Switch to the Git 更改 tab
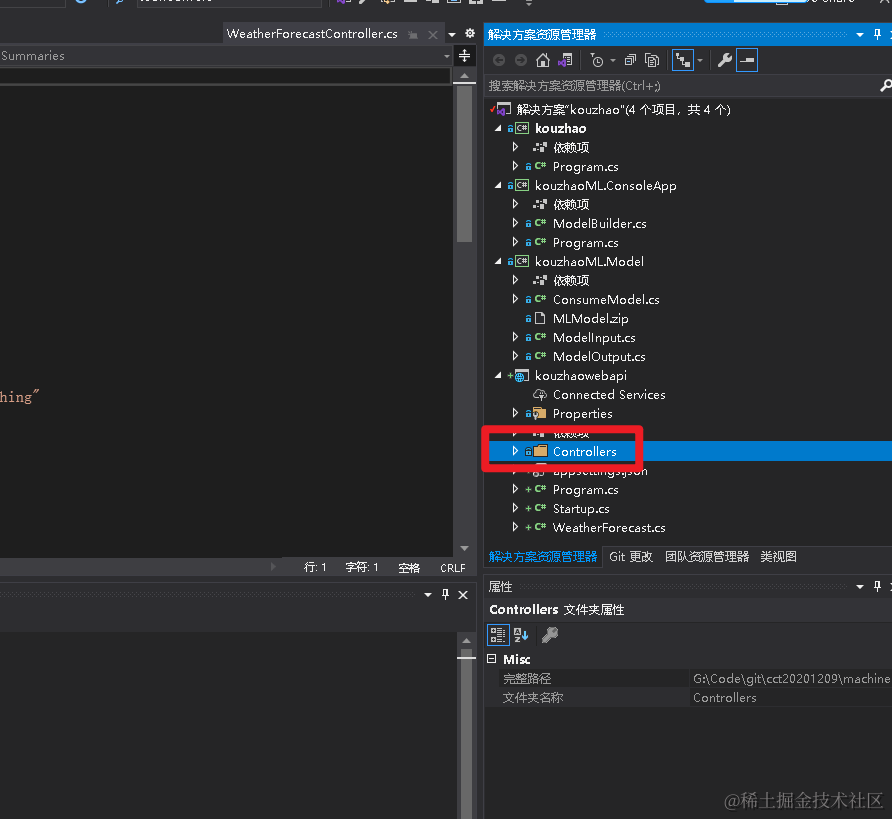The height and width of the screenshot is (819, 892). click(631, 557)
